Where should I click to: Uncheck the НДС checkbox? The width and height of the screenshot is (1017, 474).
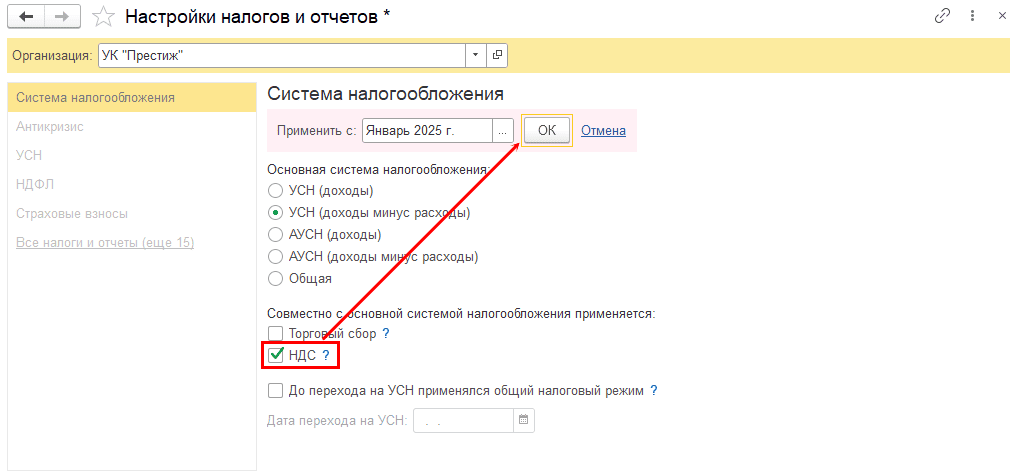point(276,354)
